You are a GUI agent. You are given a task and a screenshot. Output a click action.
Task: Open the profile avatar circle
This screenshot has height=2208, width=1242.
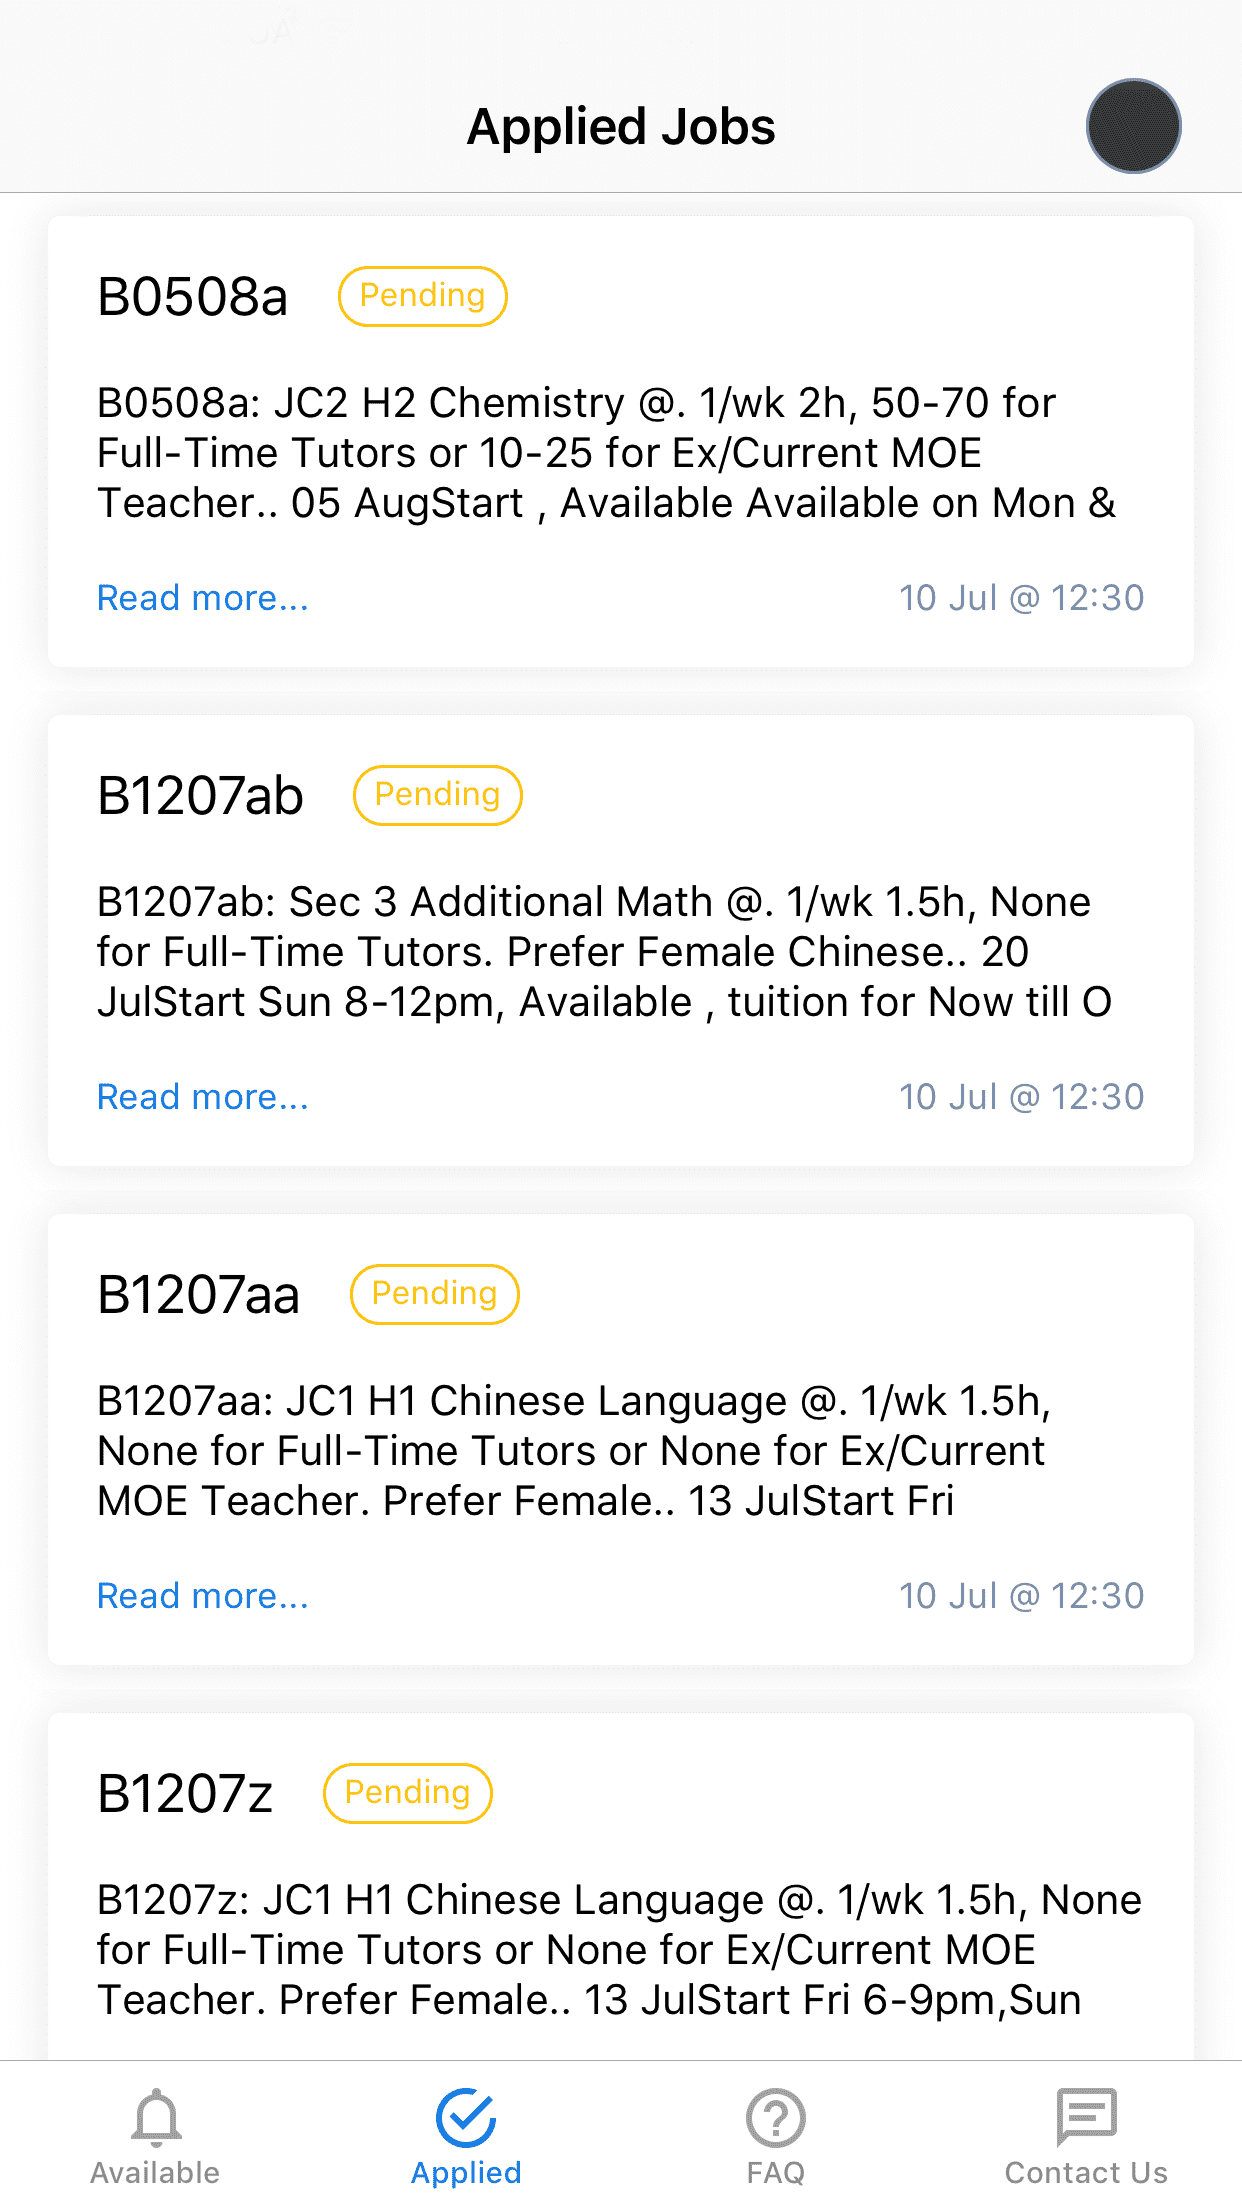pyautogui.click(x=1133, y=127)
